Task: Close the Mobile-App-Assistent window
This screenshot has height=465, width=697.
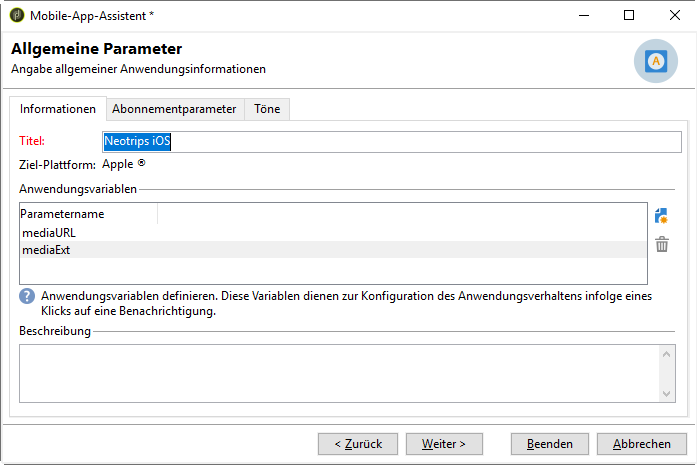Action: coord(675,16)
